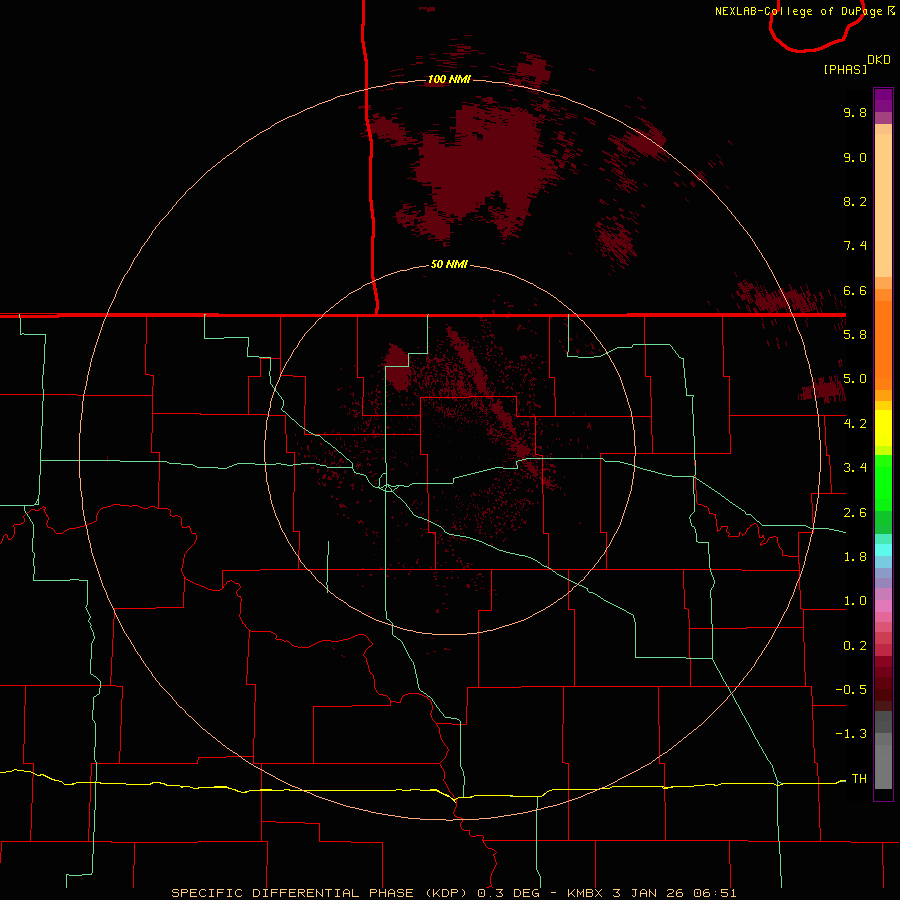Click the 5.0 scale label
This screenshot has width=900, height=900.
(855, 379)
